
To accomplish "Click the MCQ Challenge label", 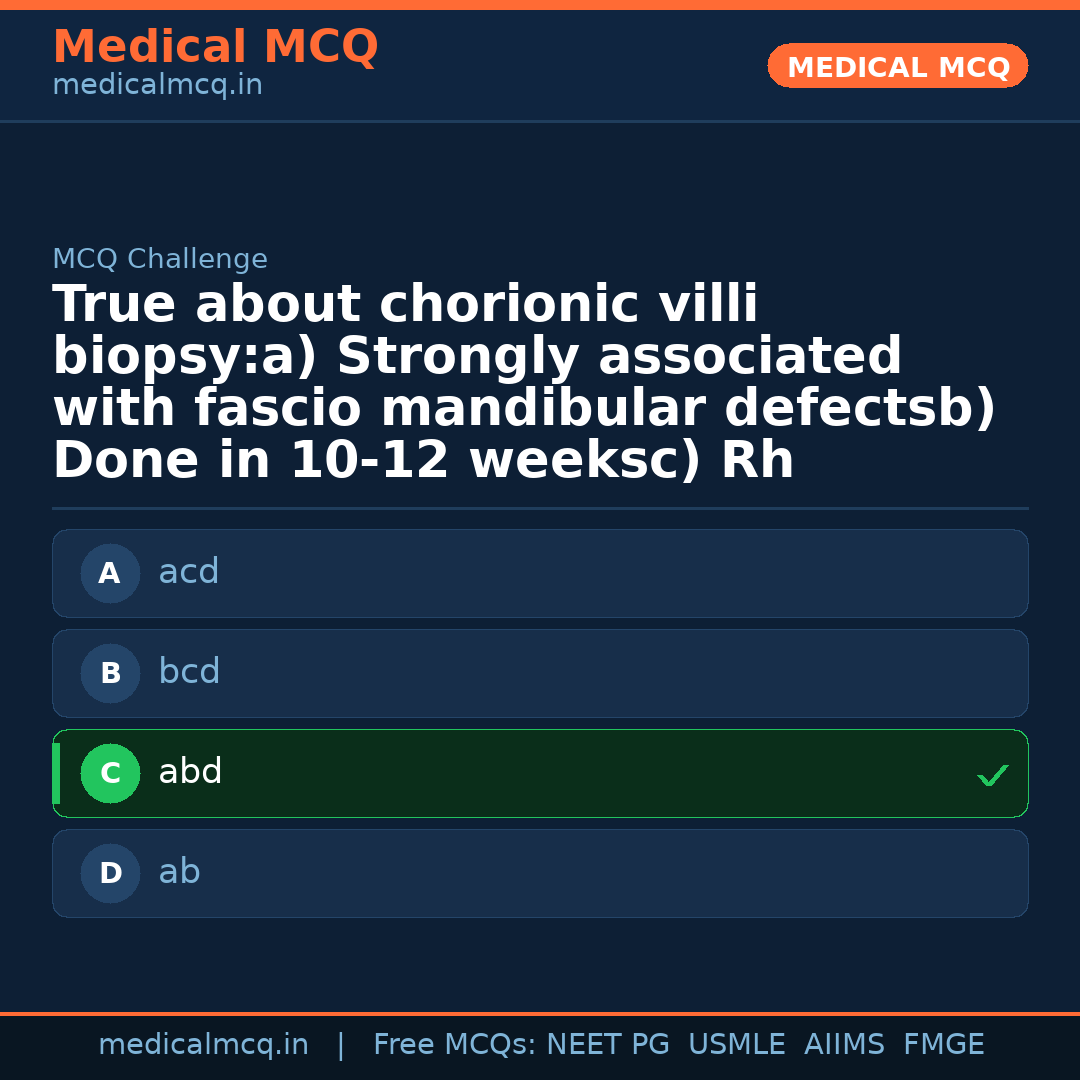I will 160,260.
